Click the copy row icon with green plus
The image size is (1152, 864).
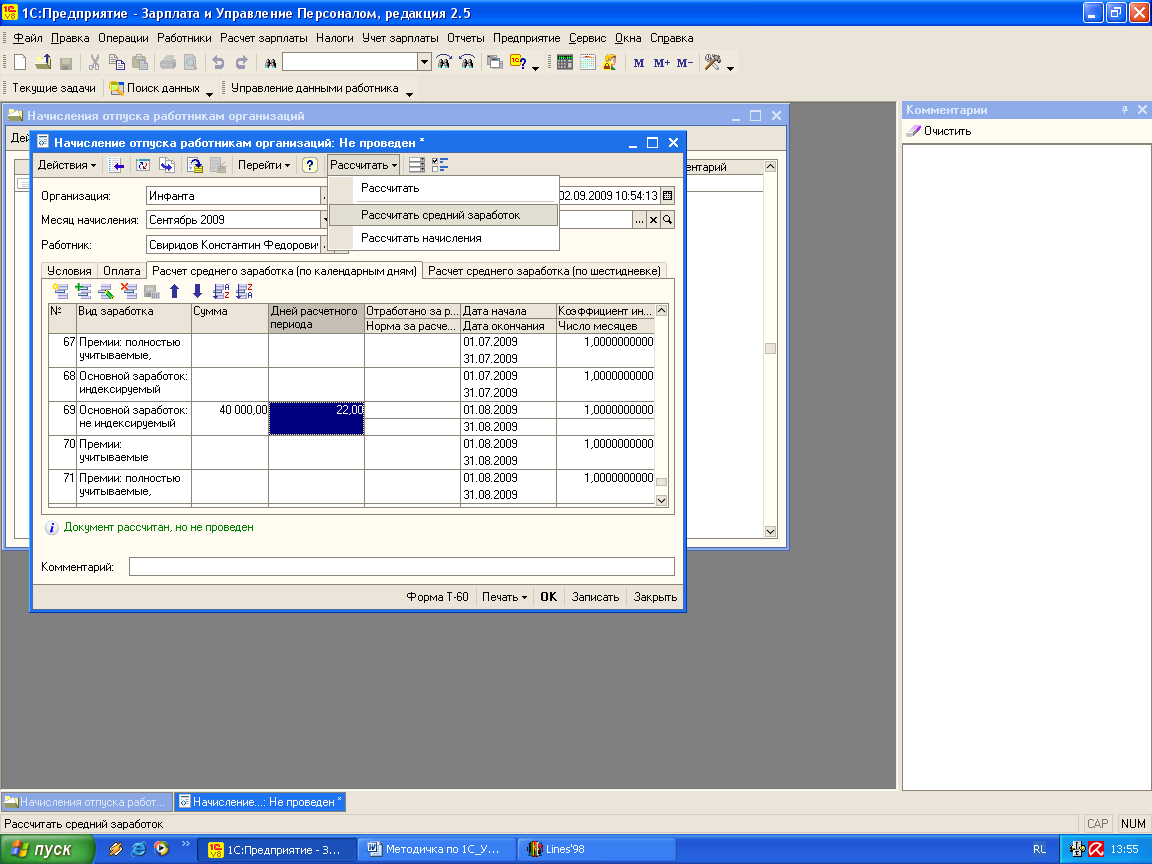click(83, 291)
